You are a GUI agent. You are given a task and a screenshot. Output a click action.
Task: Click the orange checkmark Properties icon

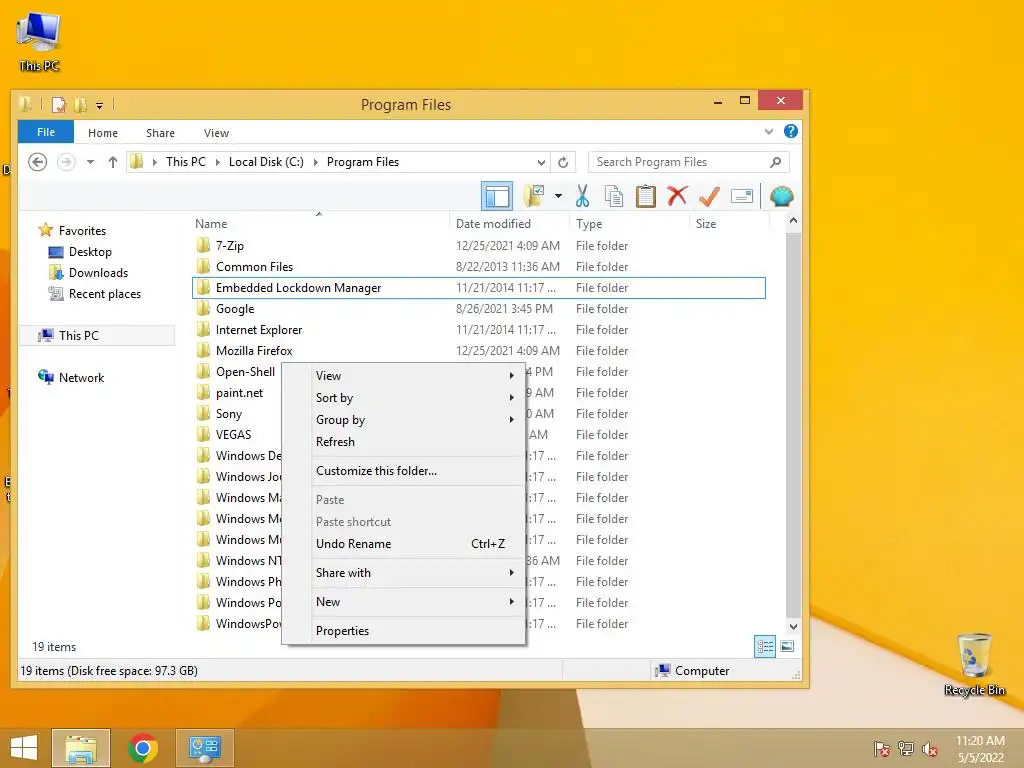pyautogui.click(x=709, y=196)
